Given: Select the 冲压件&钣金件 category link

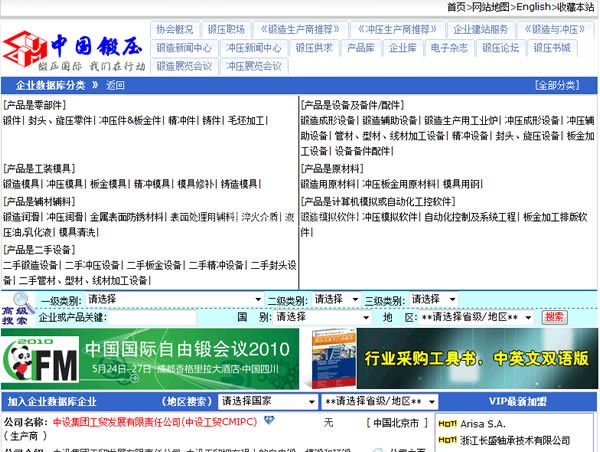Looking at the screenshot, I should coord(130,121).
